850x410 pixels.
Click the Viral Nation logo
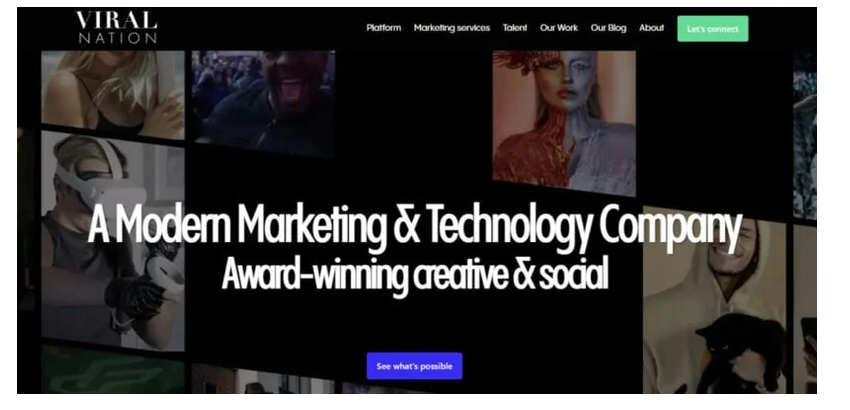pos(117,28)
